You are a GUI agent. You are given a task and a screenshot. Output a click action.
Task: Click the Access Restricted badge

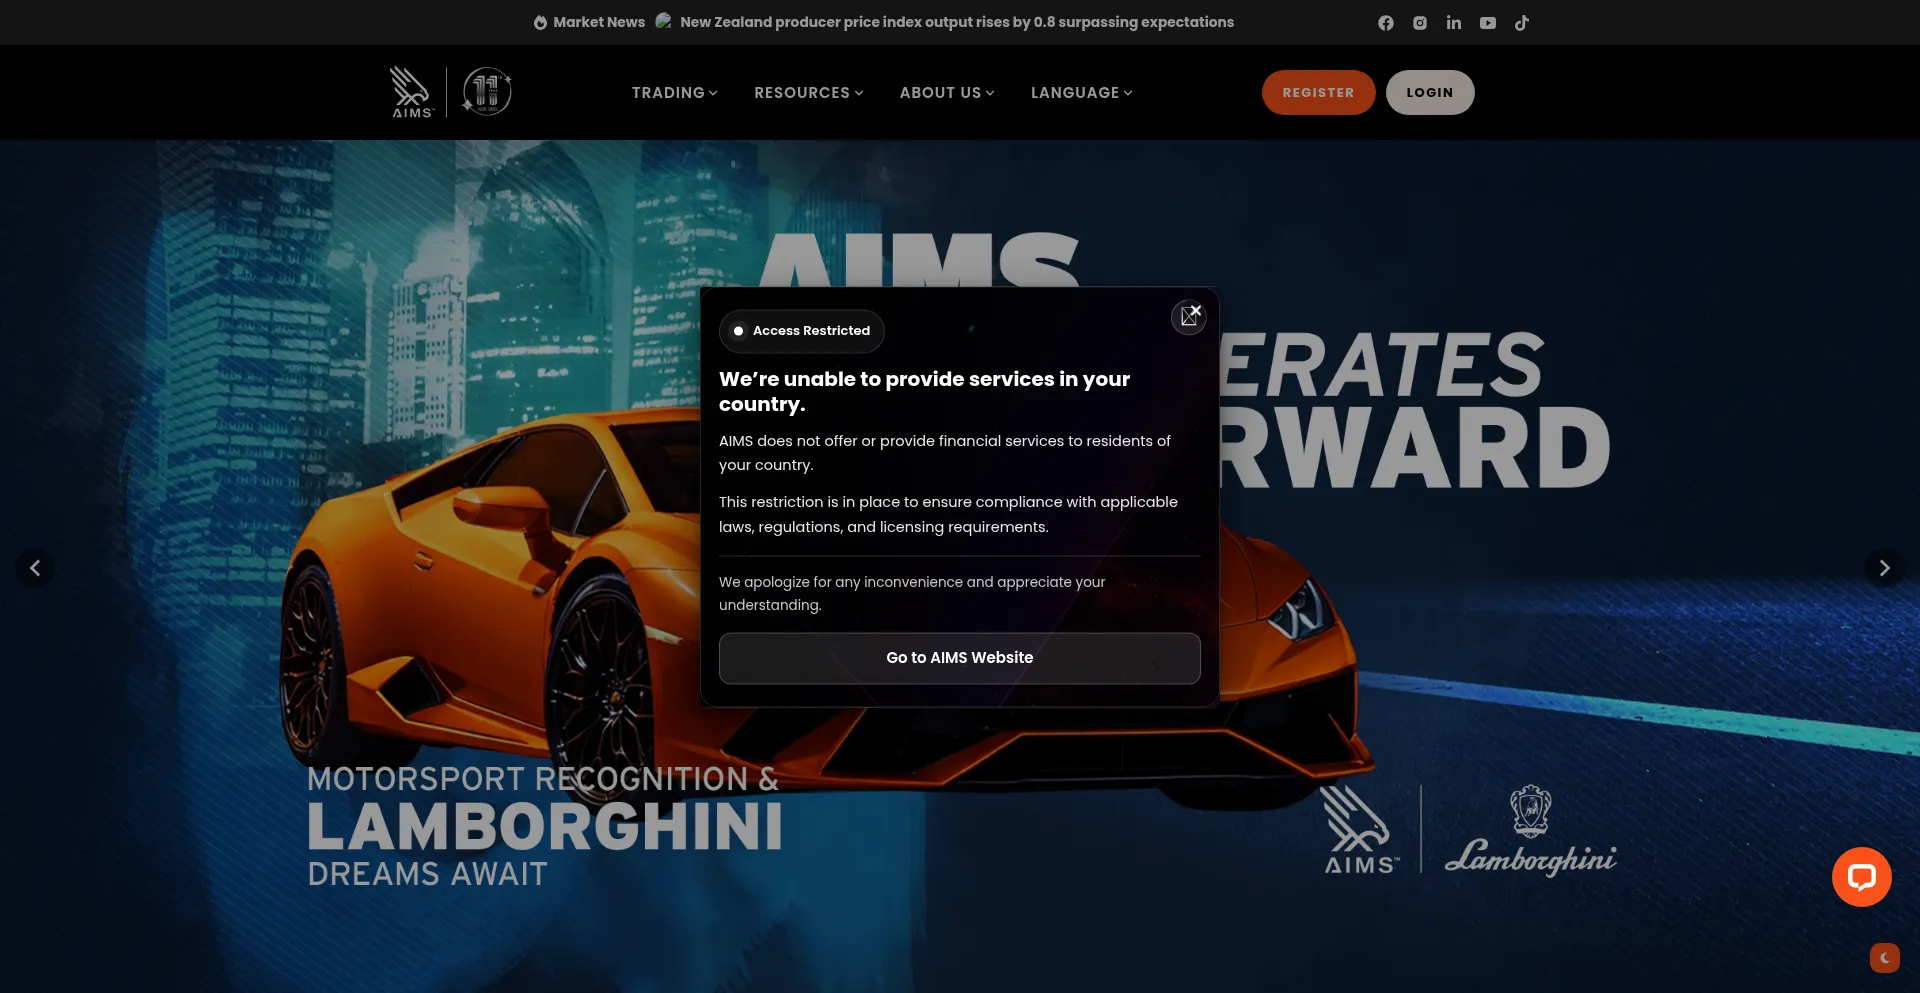[x=801, y=331]
